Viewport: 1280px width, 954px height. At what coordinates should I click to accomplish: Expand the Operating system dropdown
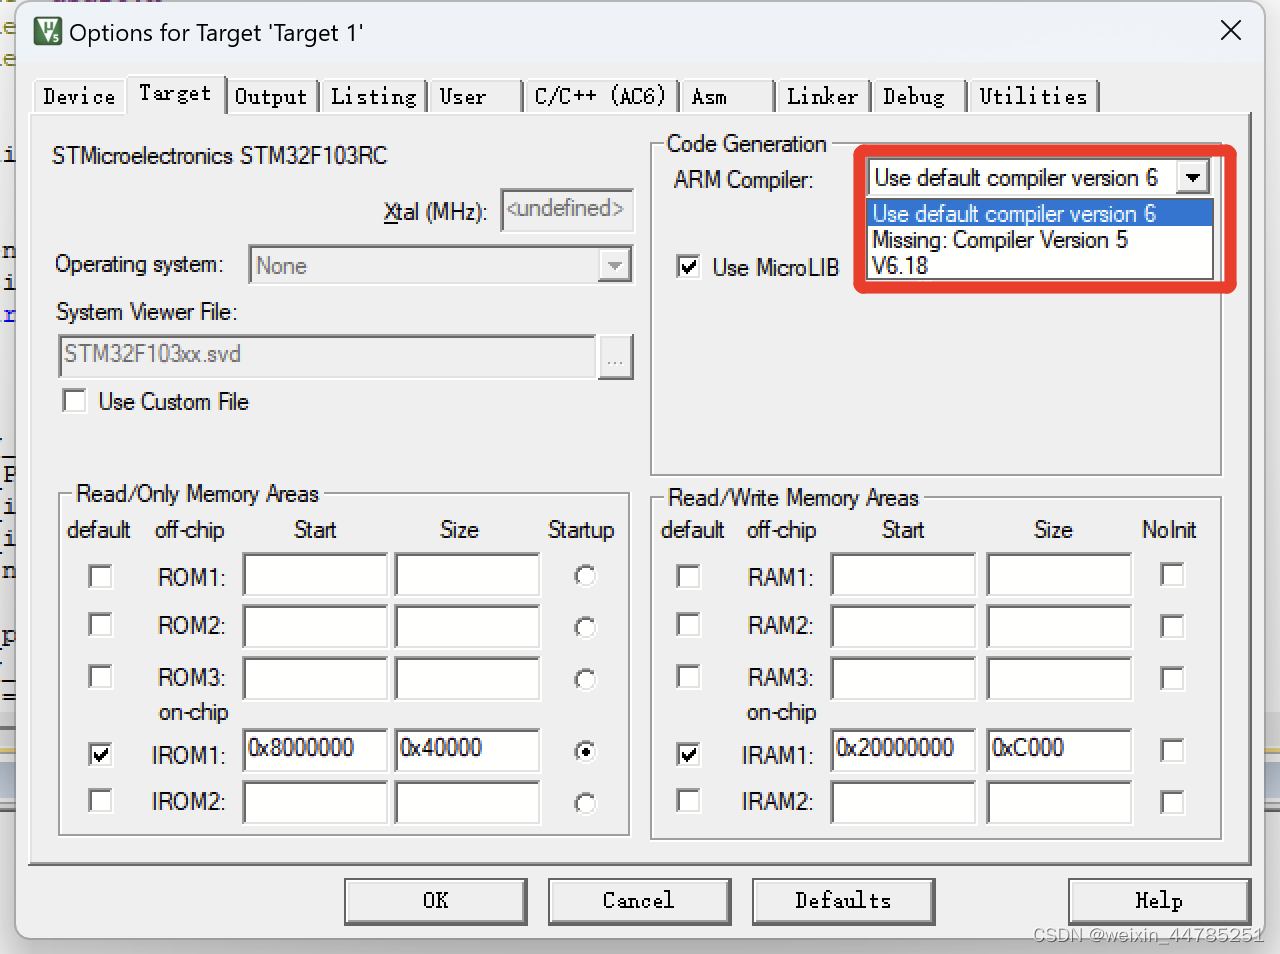point(614,265)
